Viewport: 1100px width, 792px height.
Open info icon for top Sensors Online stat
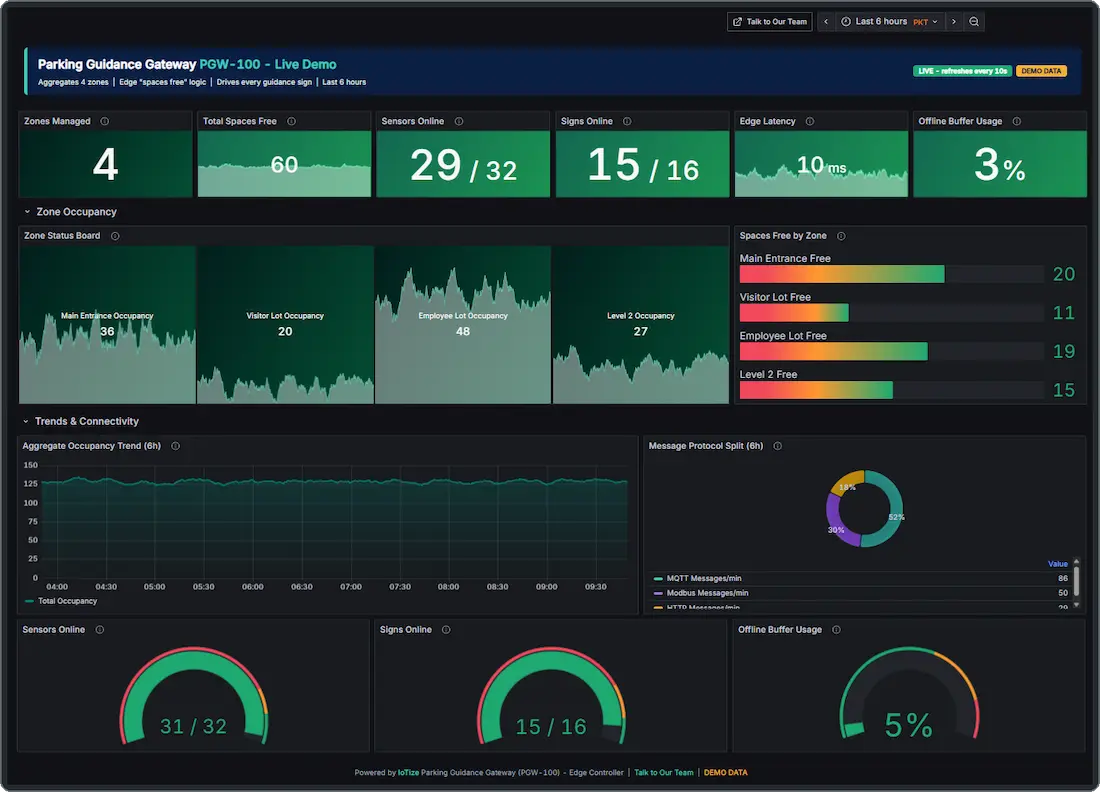459,121
